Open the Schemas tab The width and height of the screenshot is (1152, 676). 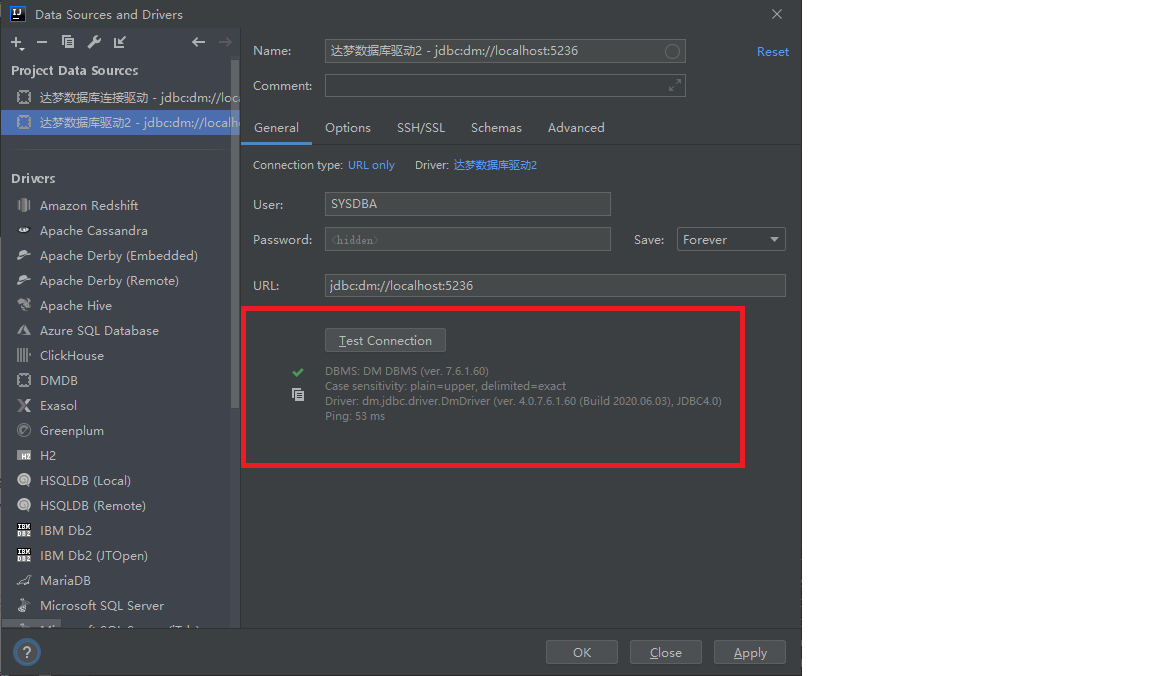496,127
